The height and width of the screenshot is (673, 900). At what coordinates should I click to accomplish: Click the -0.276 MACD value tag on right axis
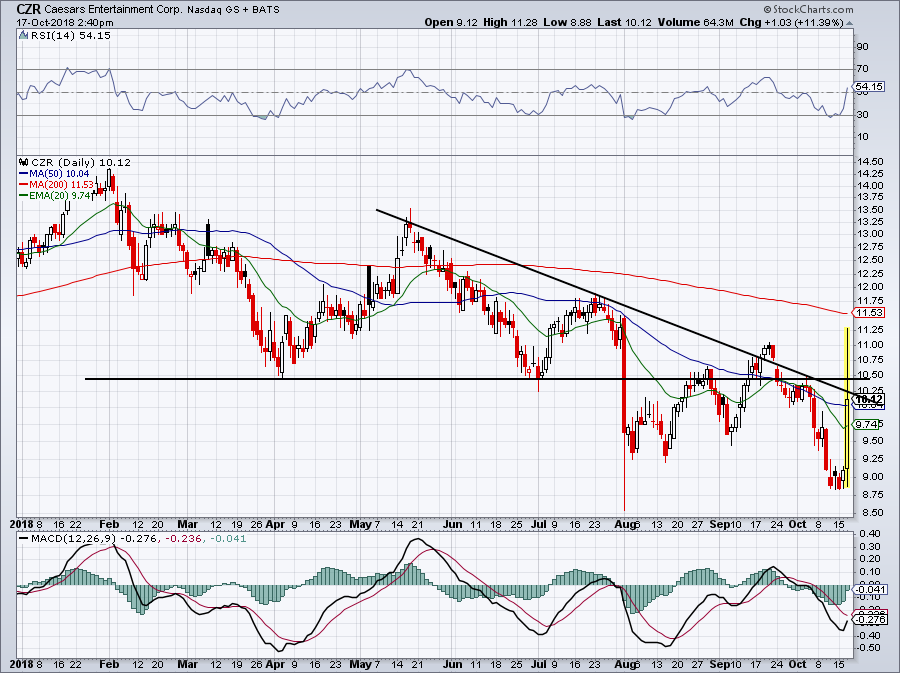[869, 620]
